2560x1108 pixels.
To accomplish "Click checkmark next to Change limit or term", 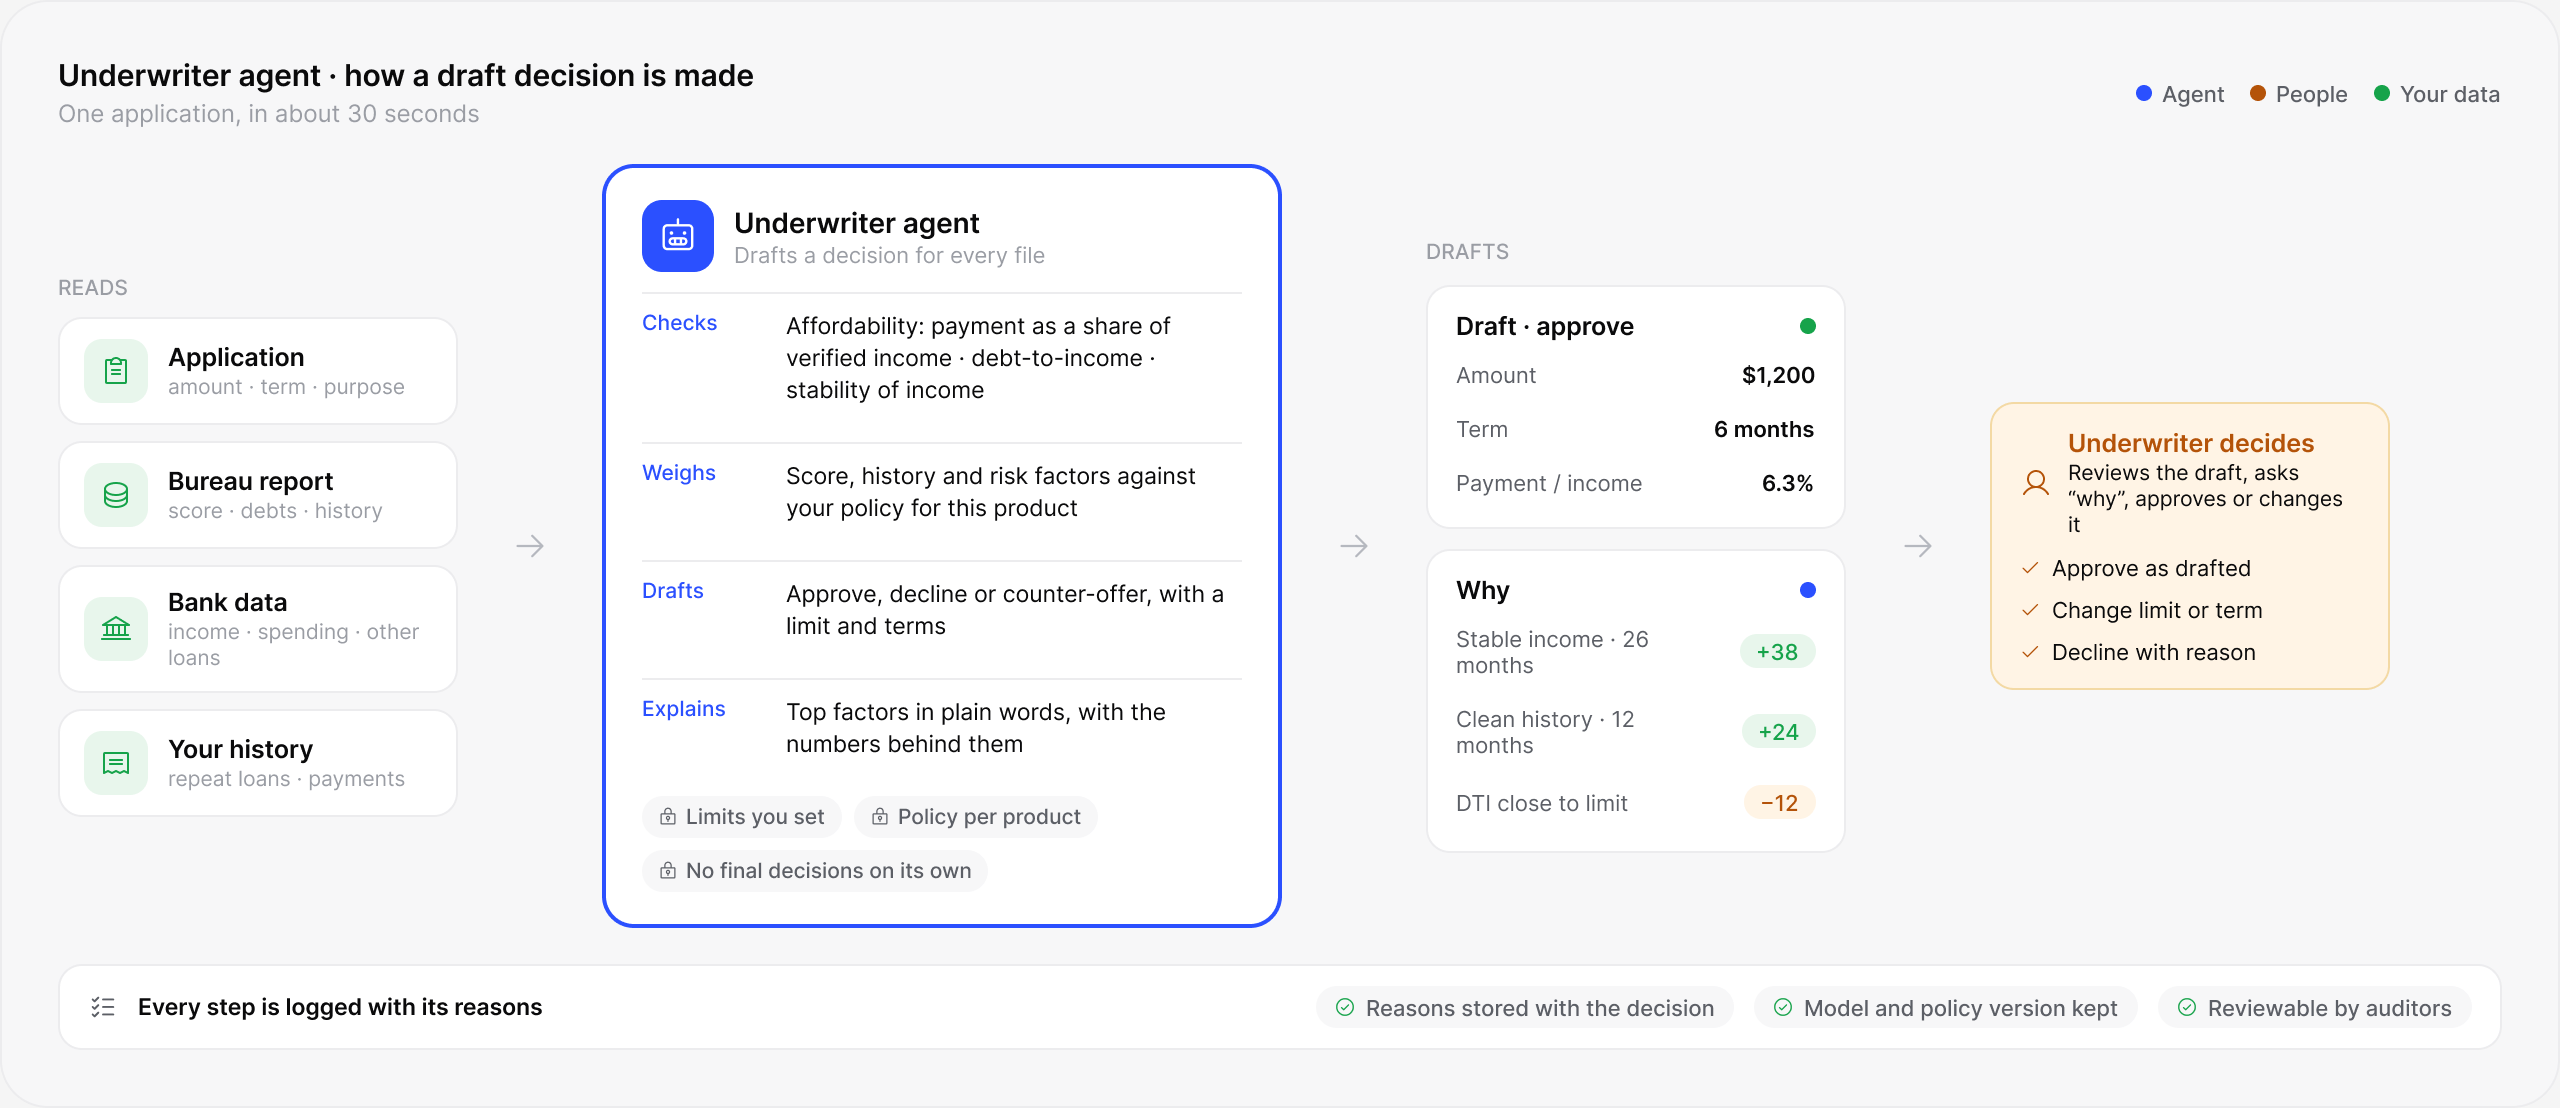I will [x=2030, y=610].
